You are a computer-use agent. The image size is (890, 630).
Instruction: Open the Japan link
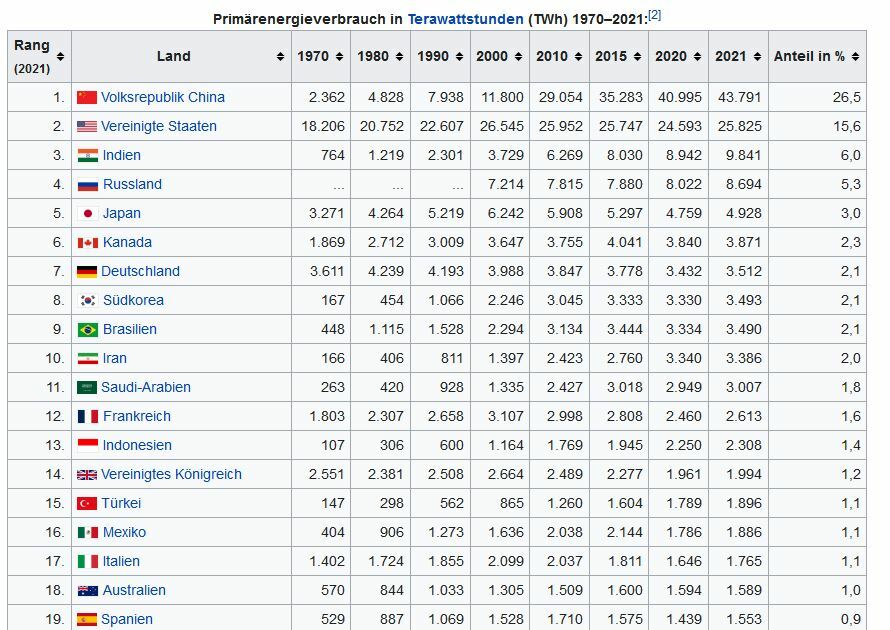tap(121, 213)
